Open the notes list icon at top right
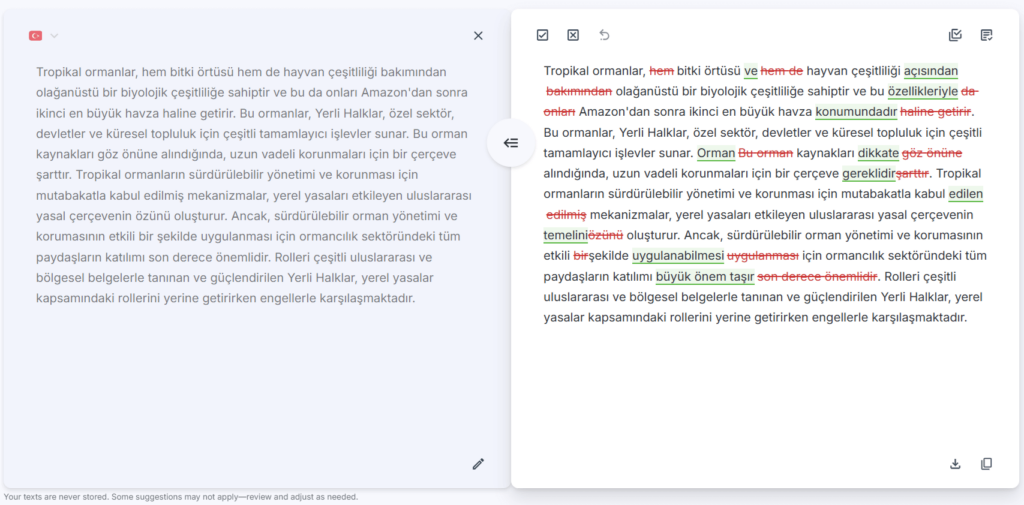 tap(987, 35)
